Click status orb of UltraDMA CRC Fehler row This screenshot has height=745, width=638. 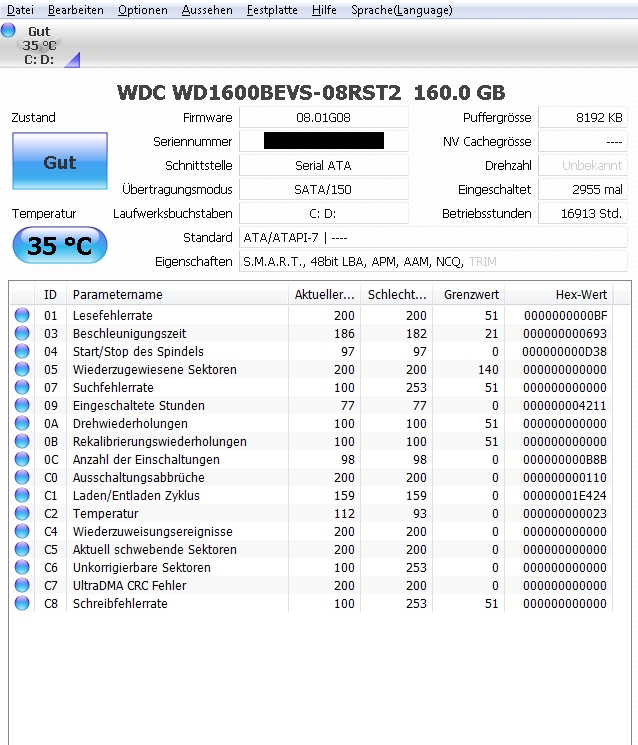point(22,585)
